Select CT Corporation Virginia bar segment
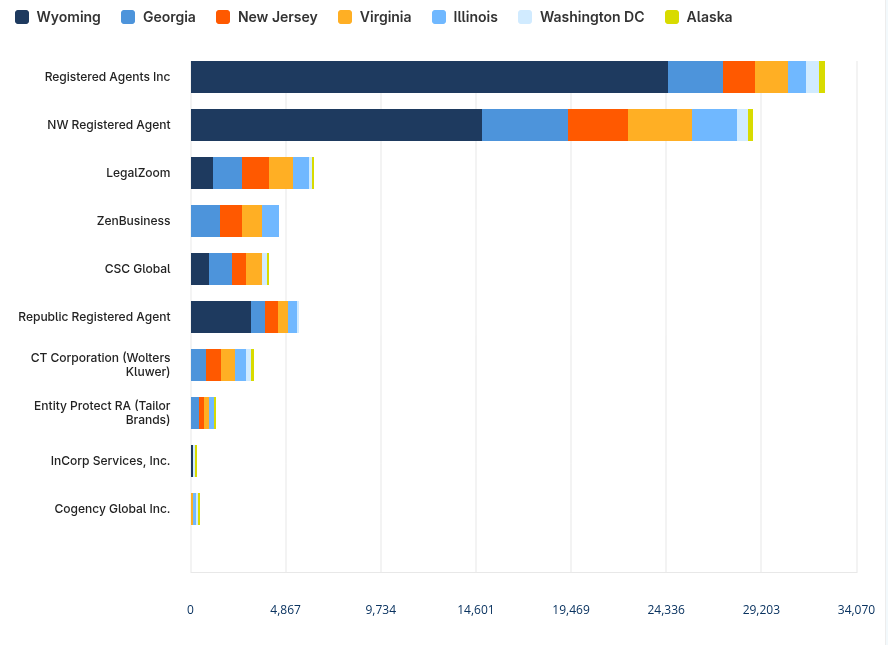888x645 pixels. pos(228,365)
